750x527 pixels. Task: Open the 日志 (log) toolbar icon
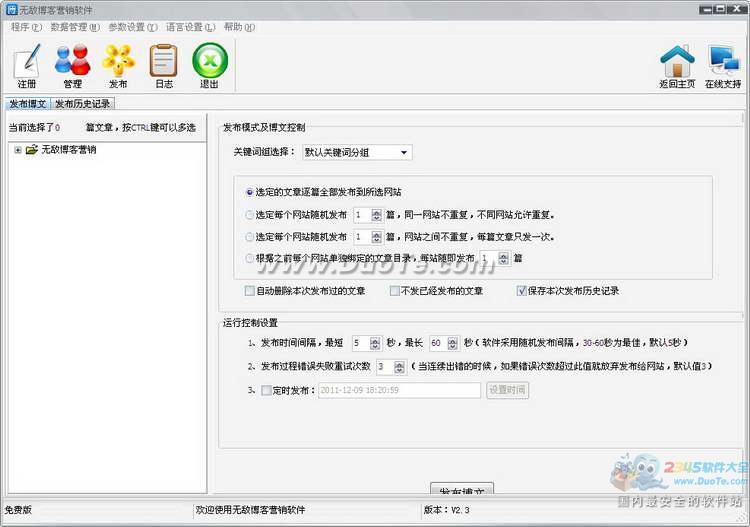tap(164, 66)
